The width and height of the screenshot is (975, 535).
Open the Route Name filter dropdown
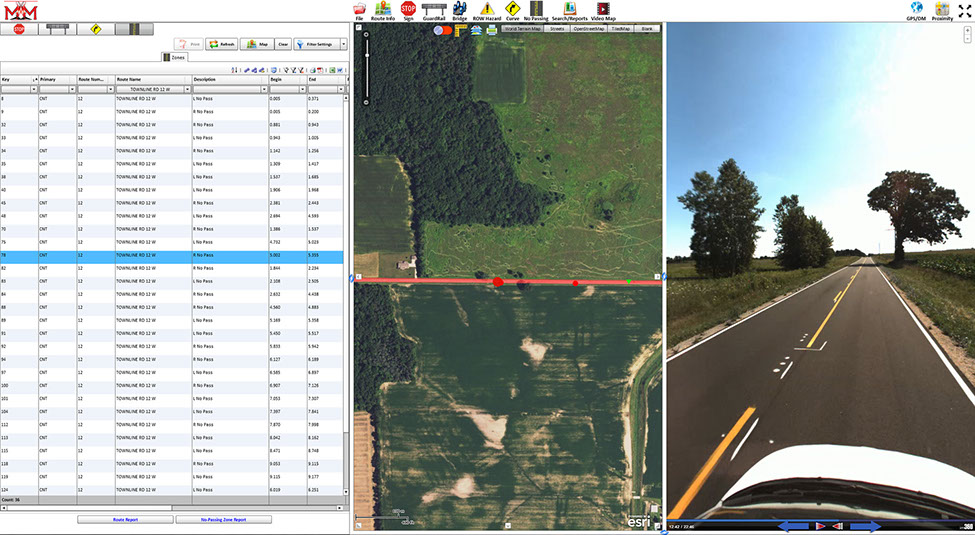click(187, 89)
